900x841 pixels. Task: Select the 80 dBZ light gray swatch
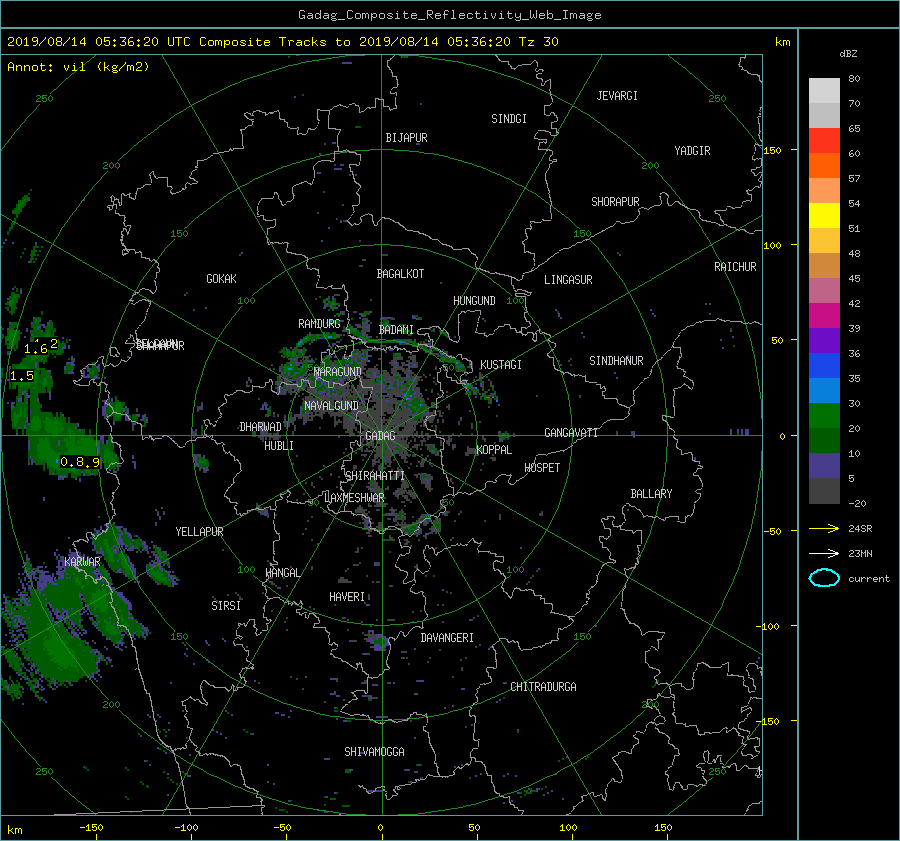[x=824, y=90]
